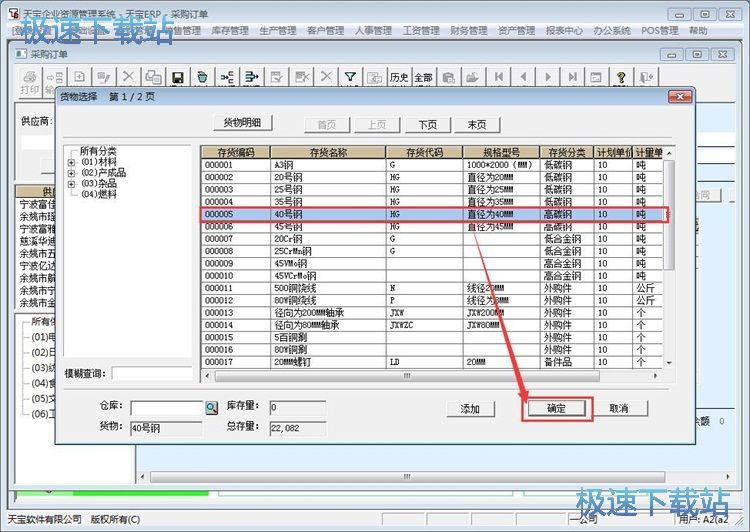Click the save floppy disk toolbar icon
The image size is (750, 532).
click(177, 78)
